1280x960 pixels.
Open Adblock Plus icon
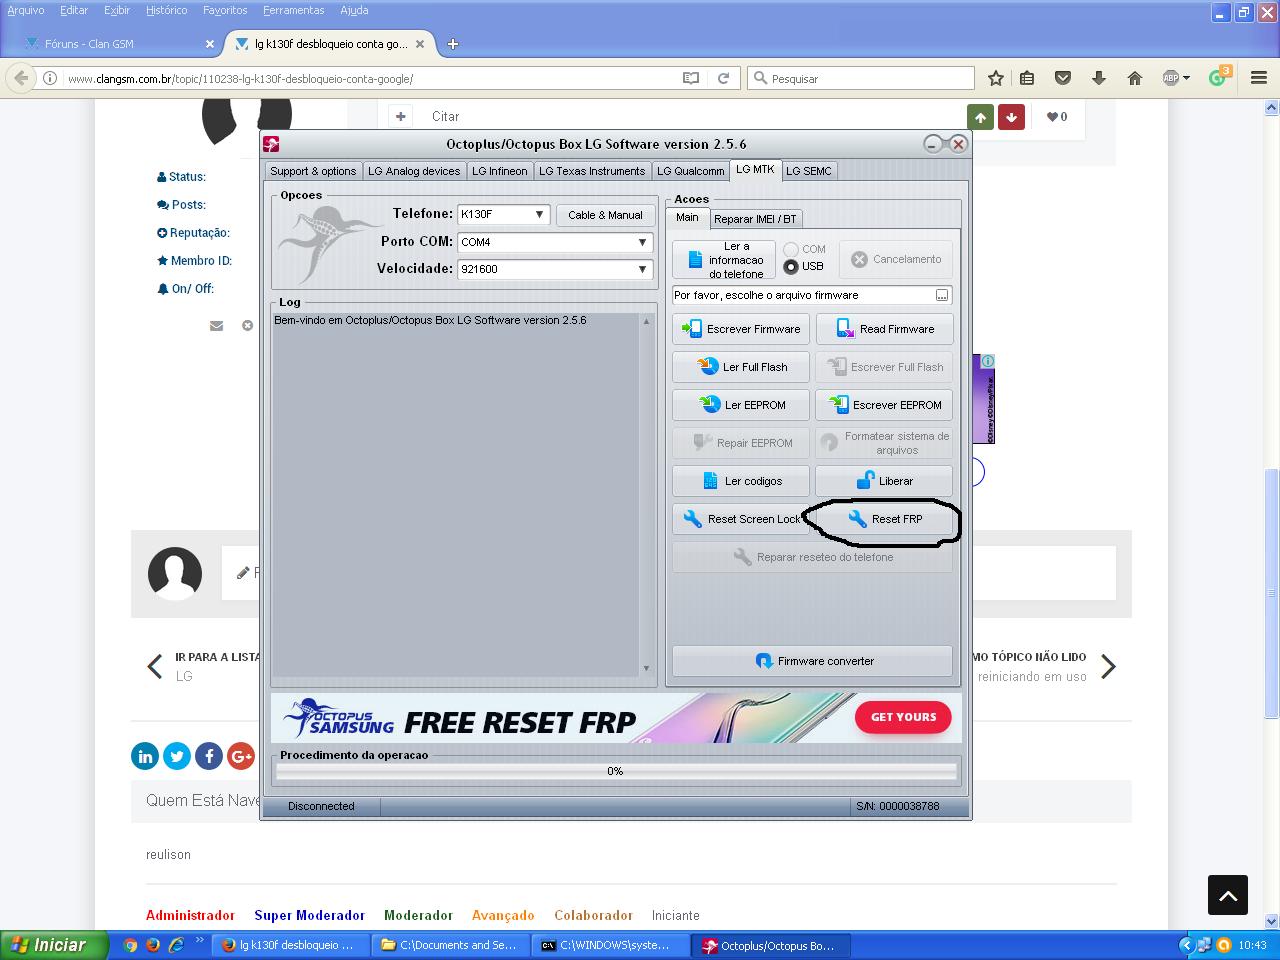(x=1171, y=78)
